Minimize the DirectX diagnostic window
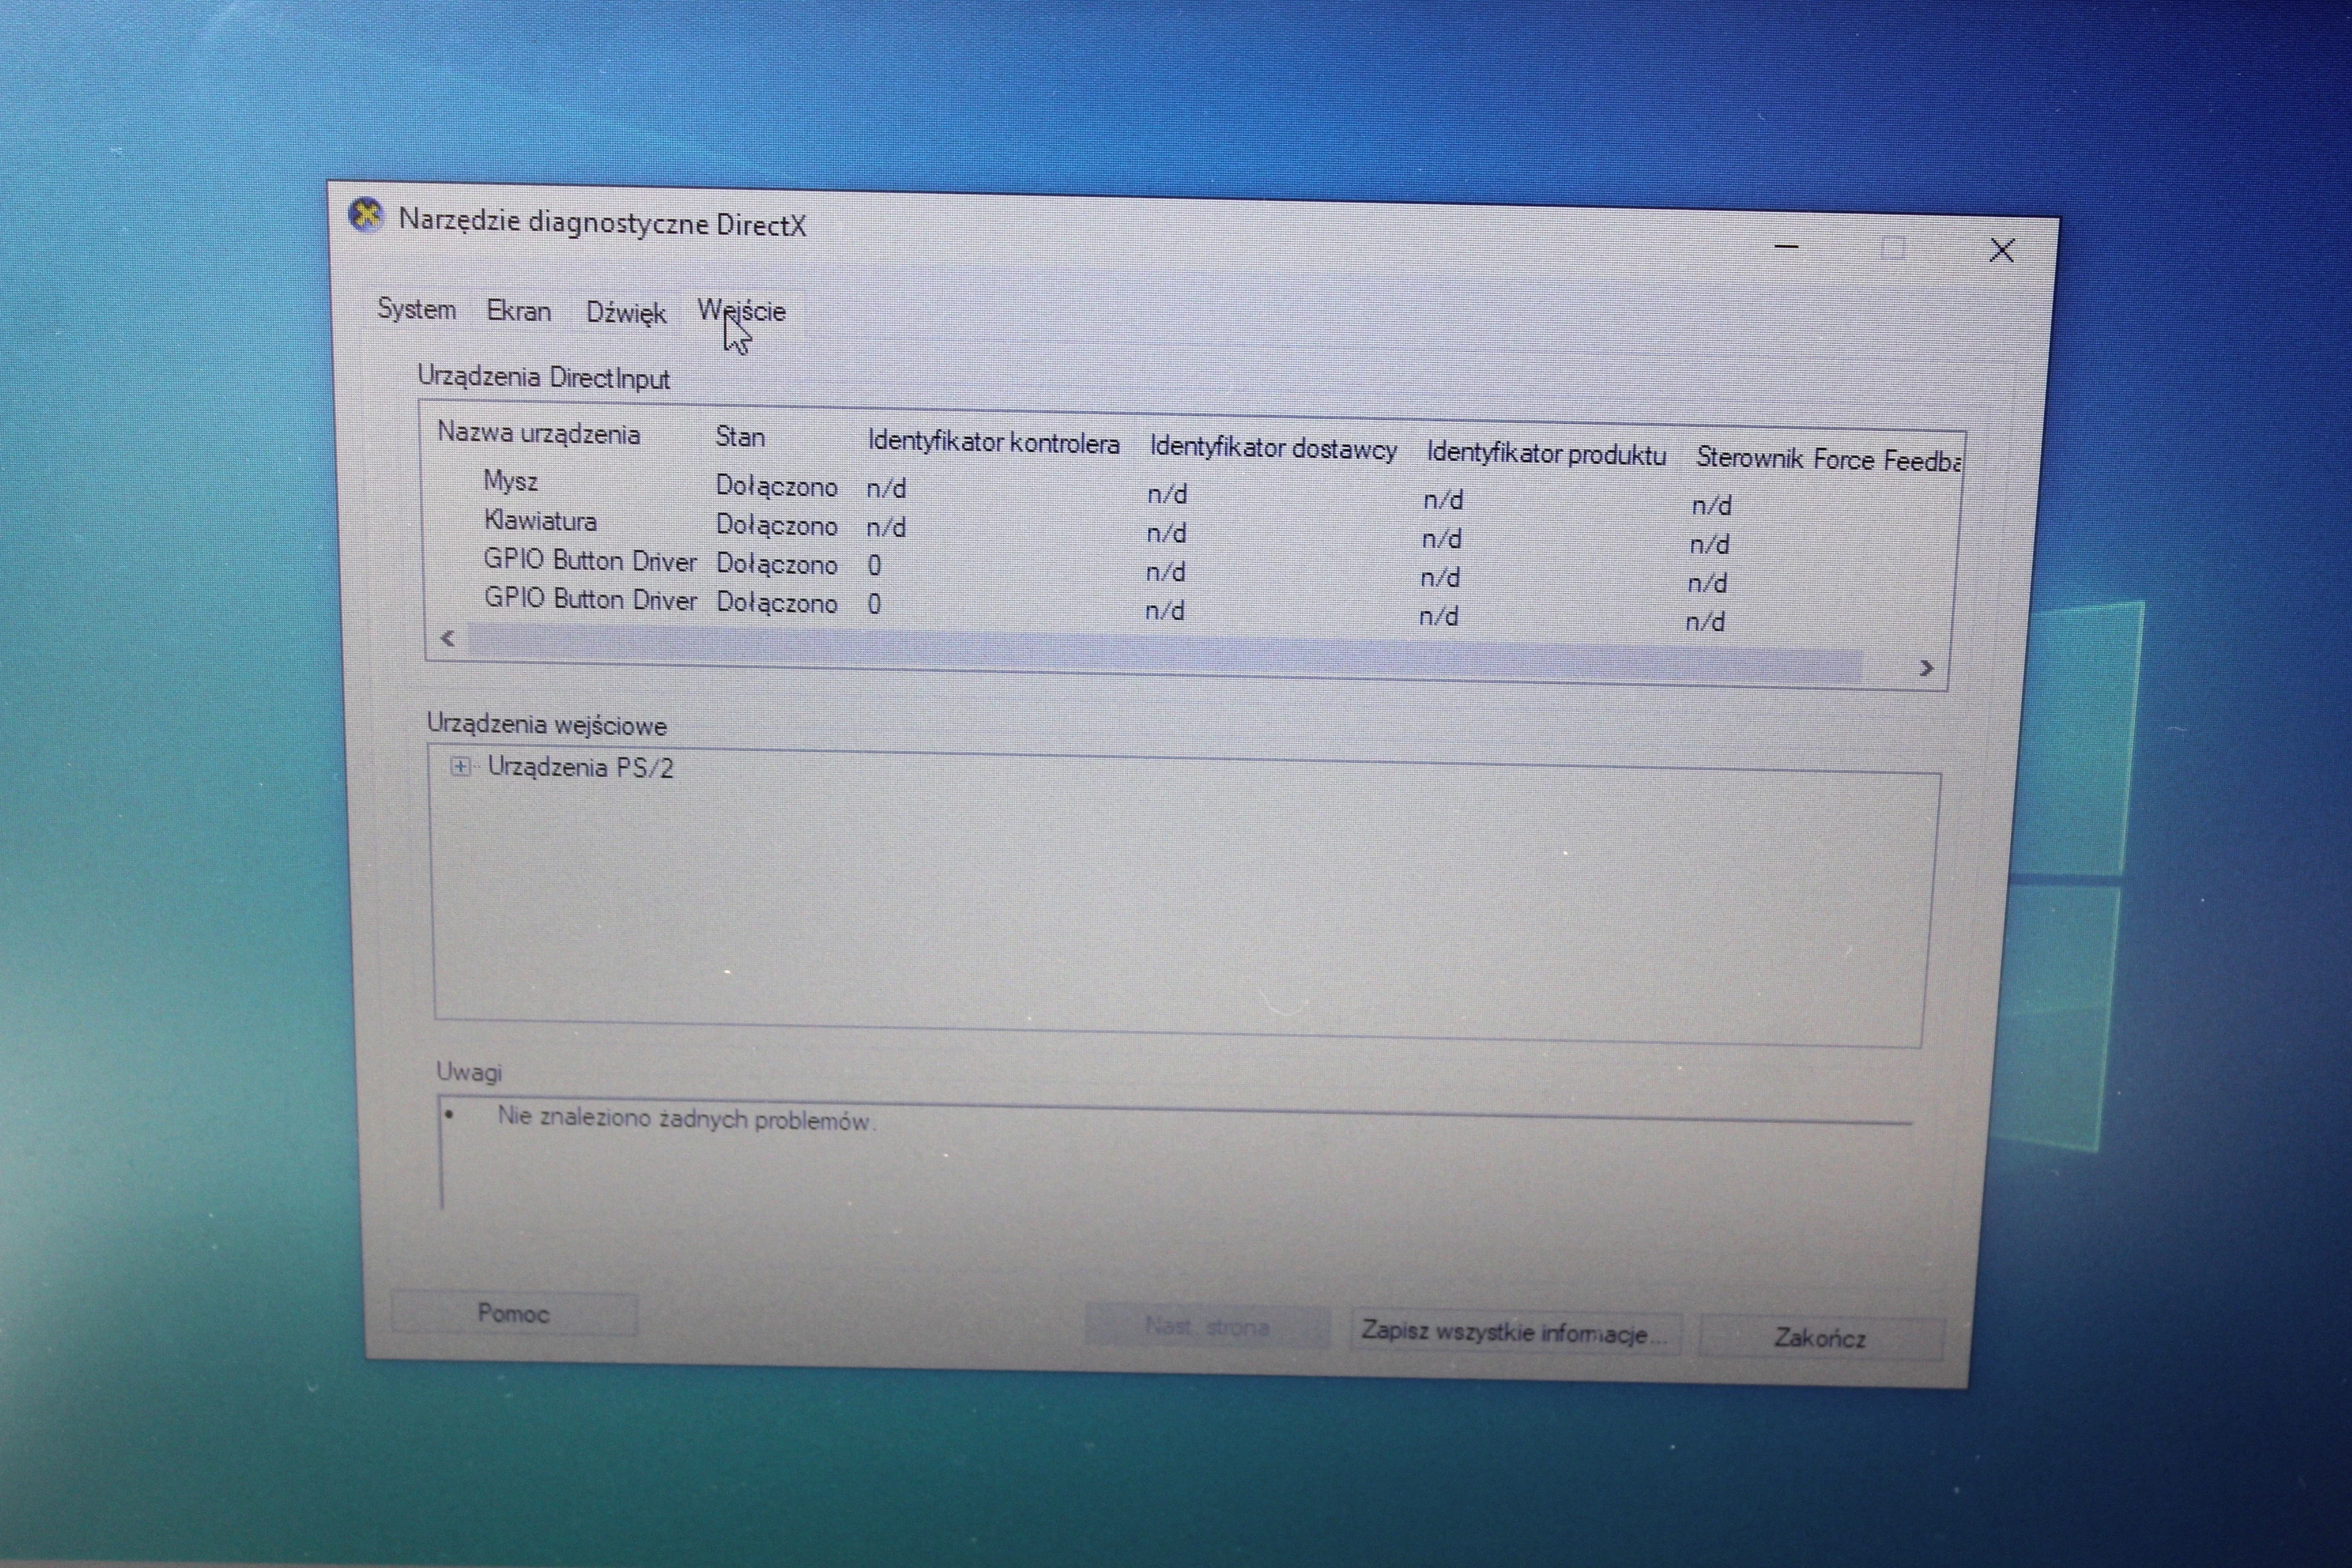Image resolution: width=2352 pixels, height=1568 pixels. [x=1786, y=246]
